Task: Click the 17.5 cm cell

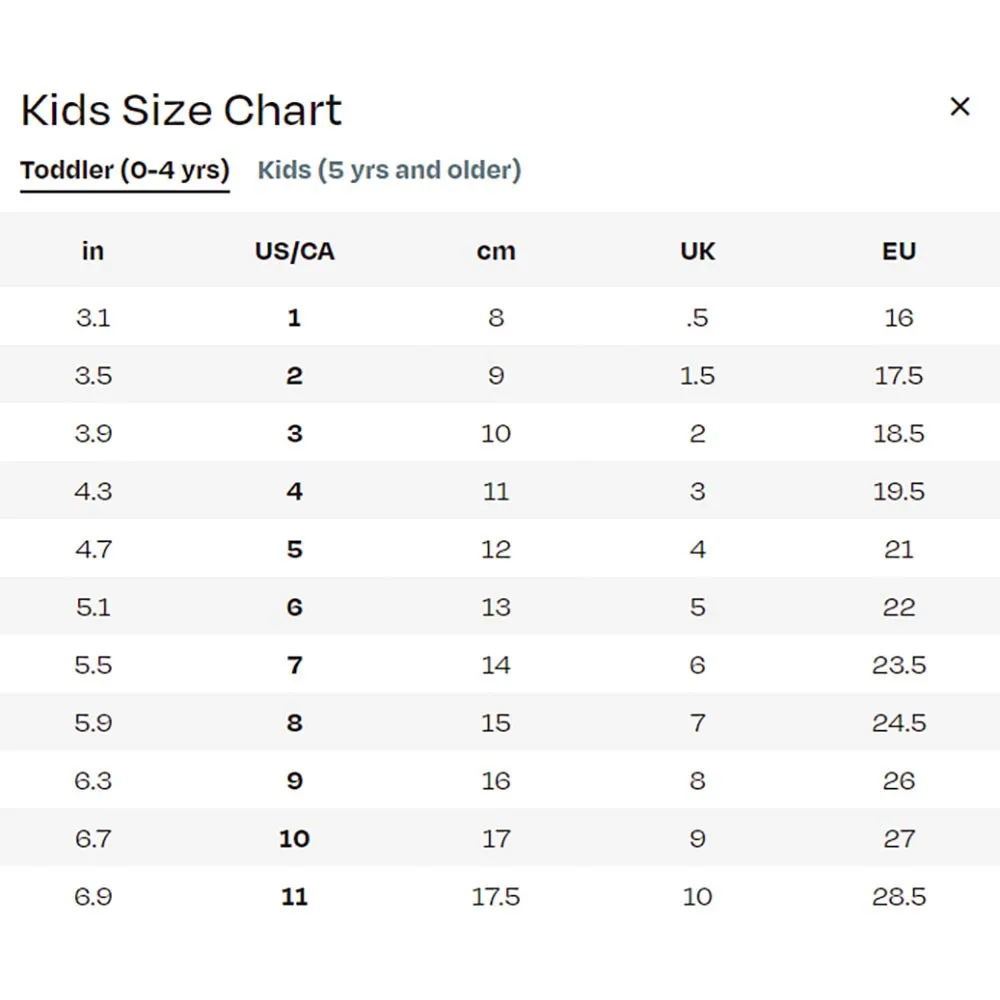Action: (496, 896)
